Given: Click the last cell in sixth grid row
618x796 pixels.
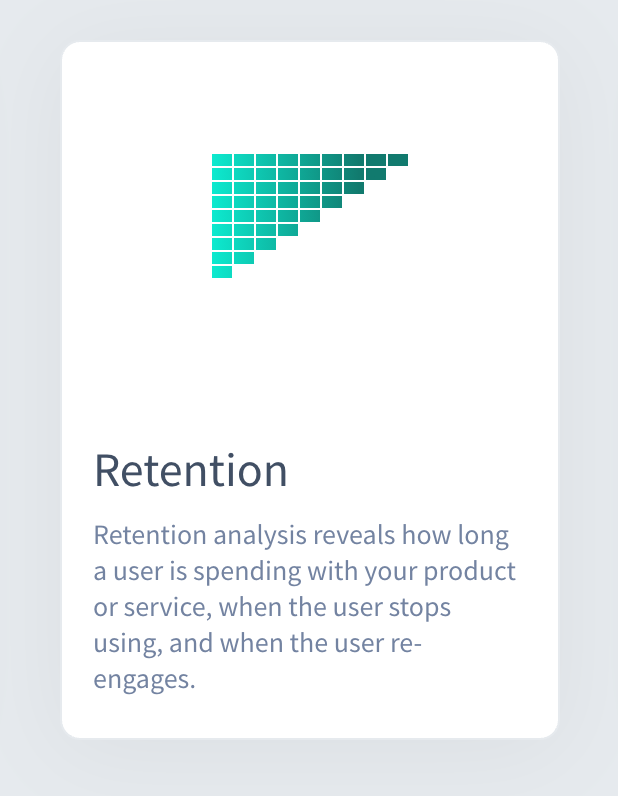Looking at the screenshot, I should (x=288, y=230).
